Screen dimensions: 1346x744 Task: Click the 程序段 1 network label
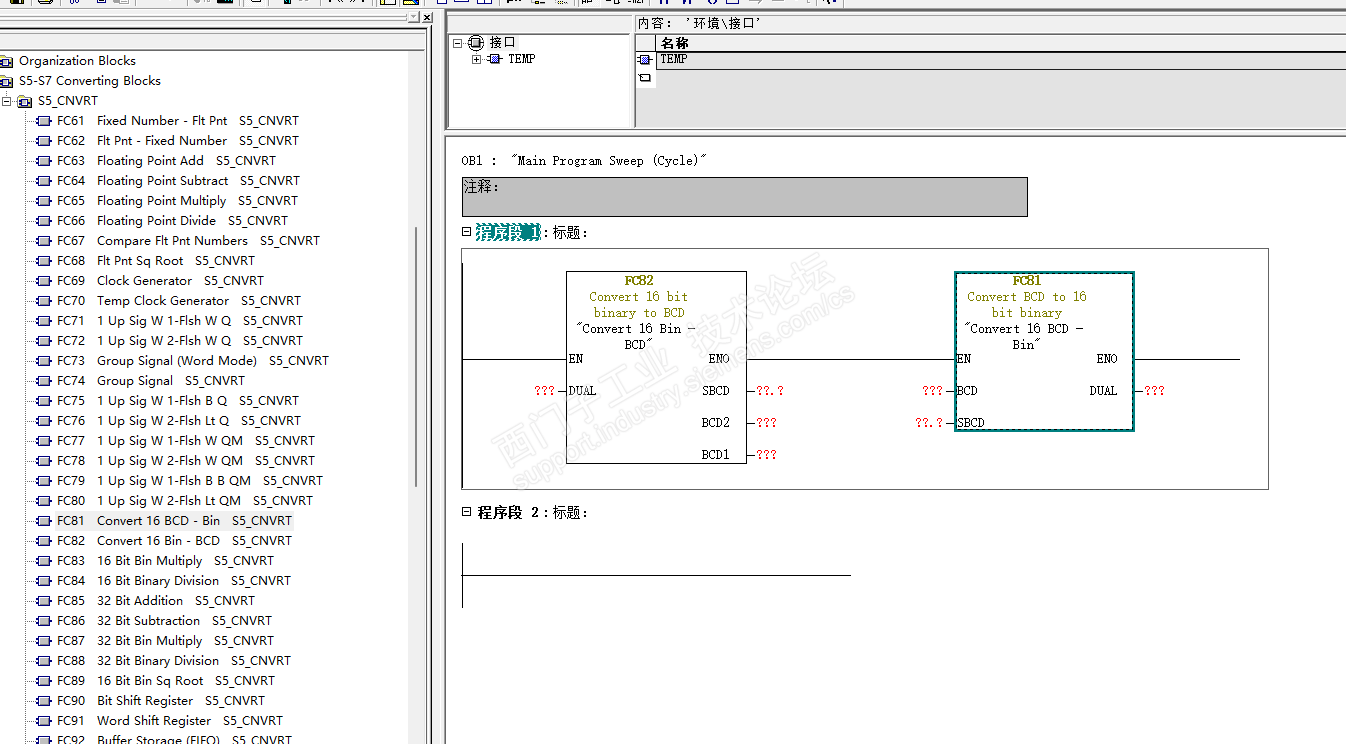[x=508, y=232]
